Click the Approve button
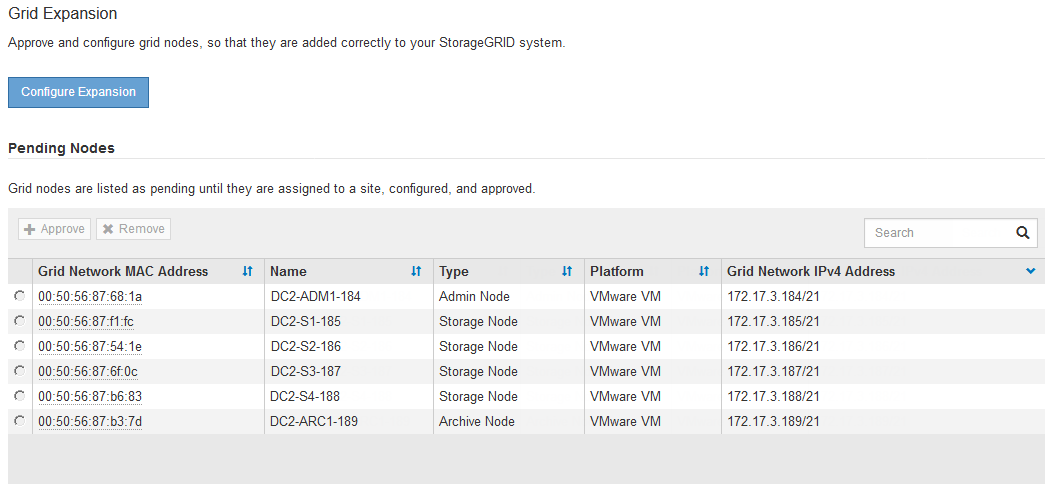 (54, 229)
